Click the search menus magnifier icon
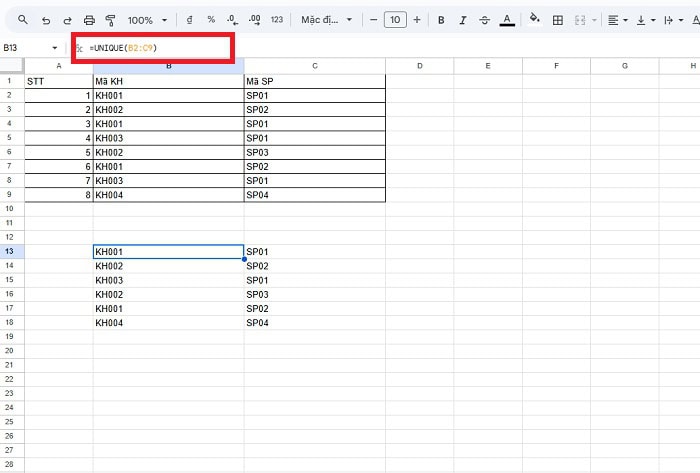This screenshot has width=700, height=473. tap(23, 20)
